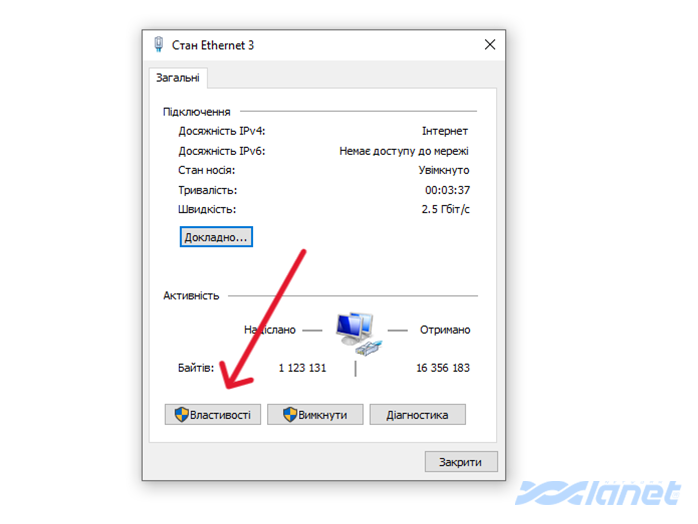Click the Ethernet adapter icon in title bar
Viewport: 698px width, 524px height.
tap(158, 45)
